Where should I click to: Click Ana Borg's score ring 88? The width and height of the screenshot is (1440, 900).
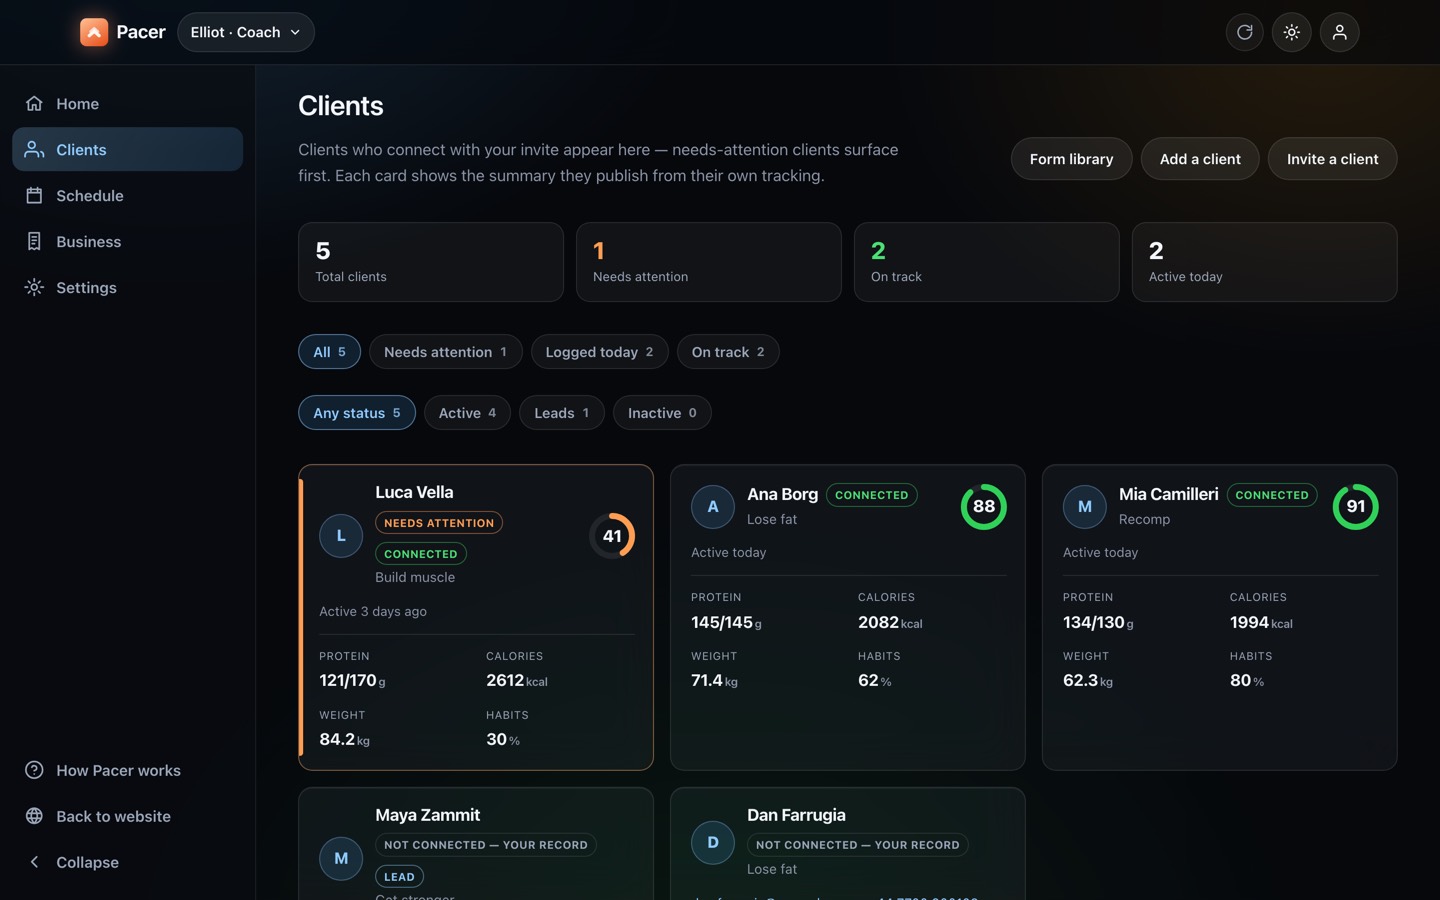coord(984,506)
